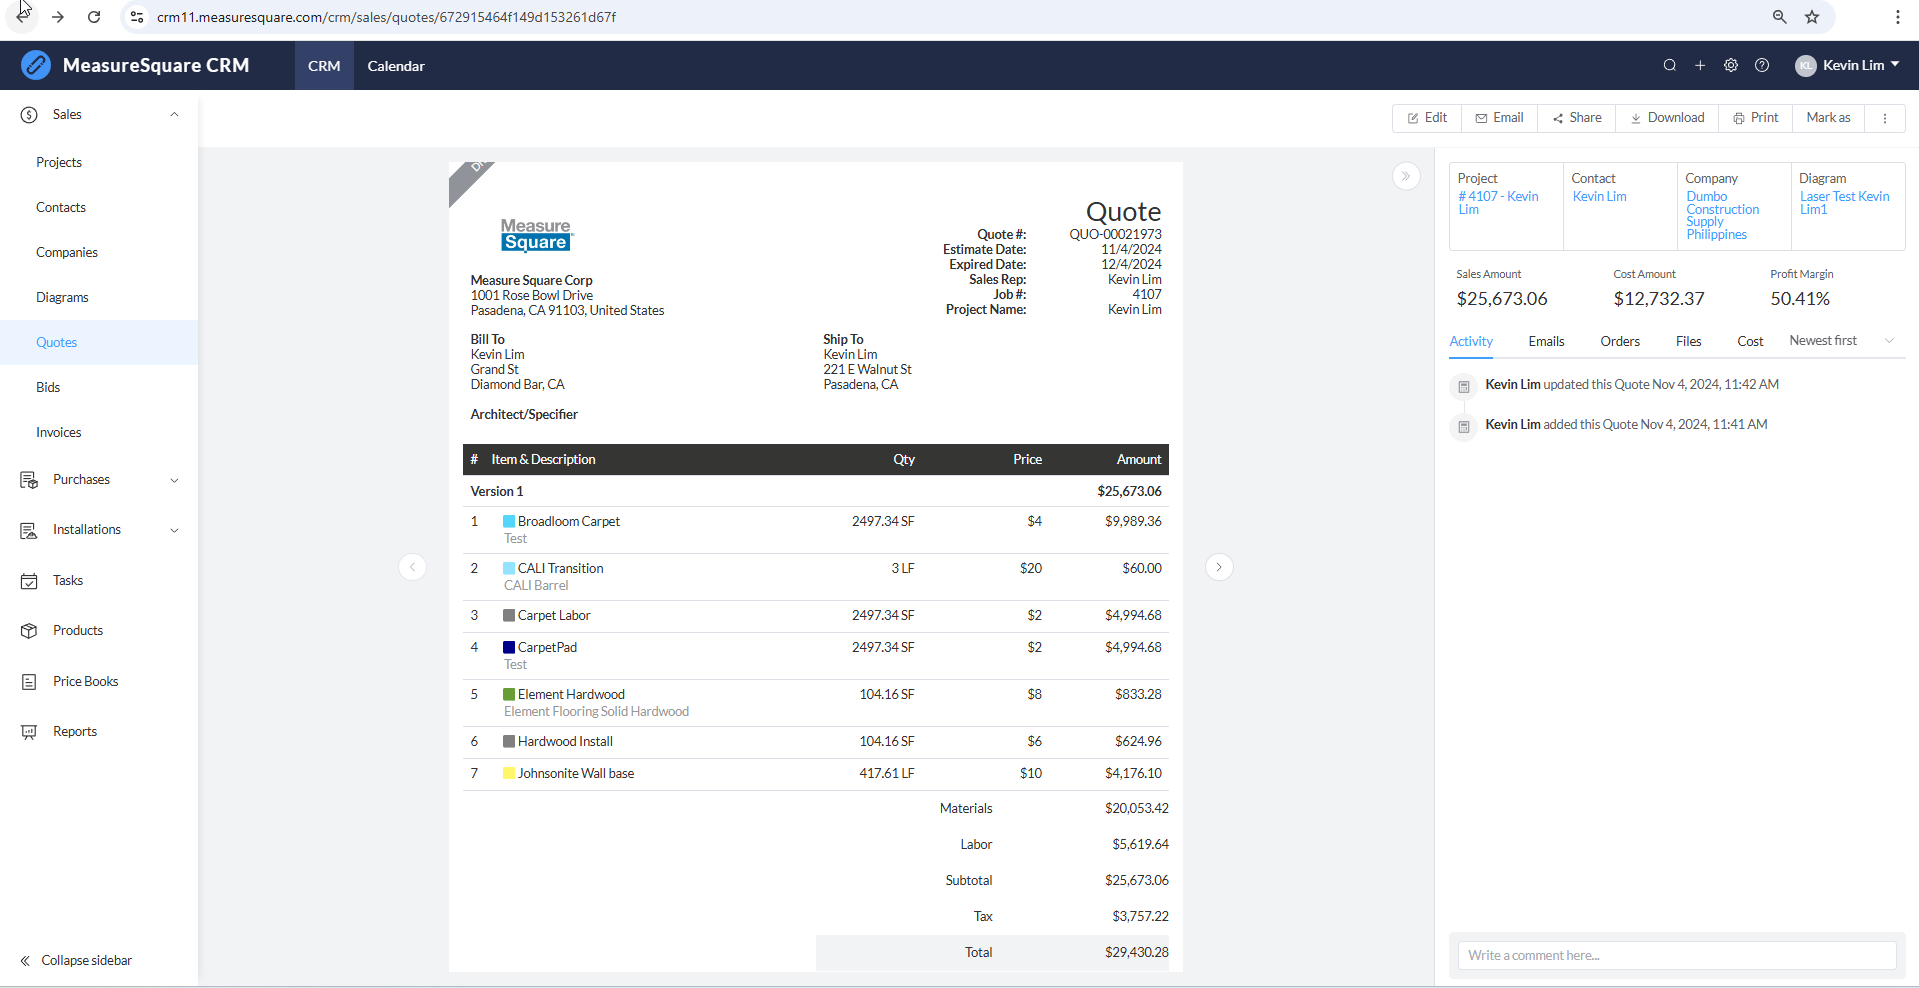The height and width of the screenshot is (988, 1919).
Task: Select the Orders tab
Action: coord(1620,342)
